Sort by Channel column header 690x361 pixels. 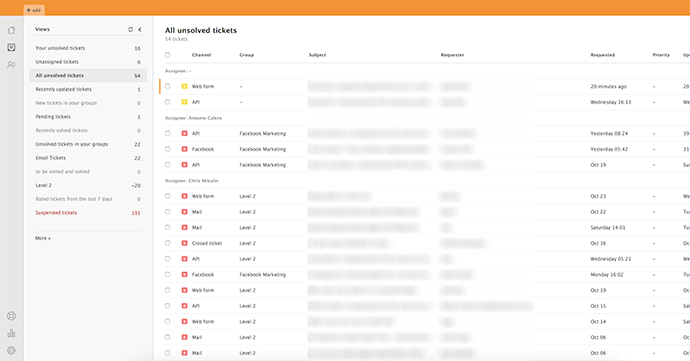202,55
